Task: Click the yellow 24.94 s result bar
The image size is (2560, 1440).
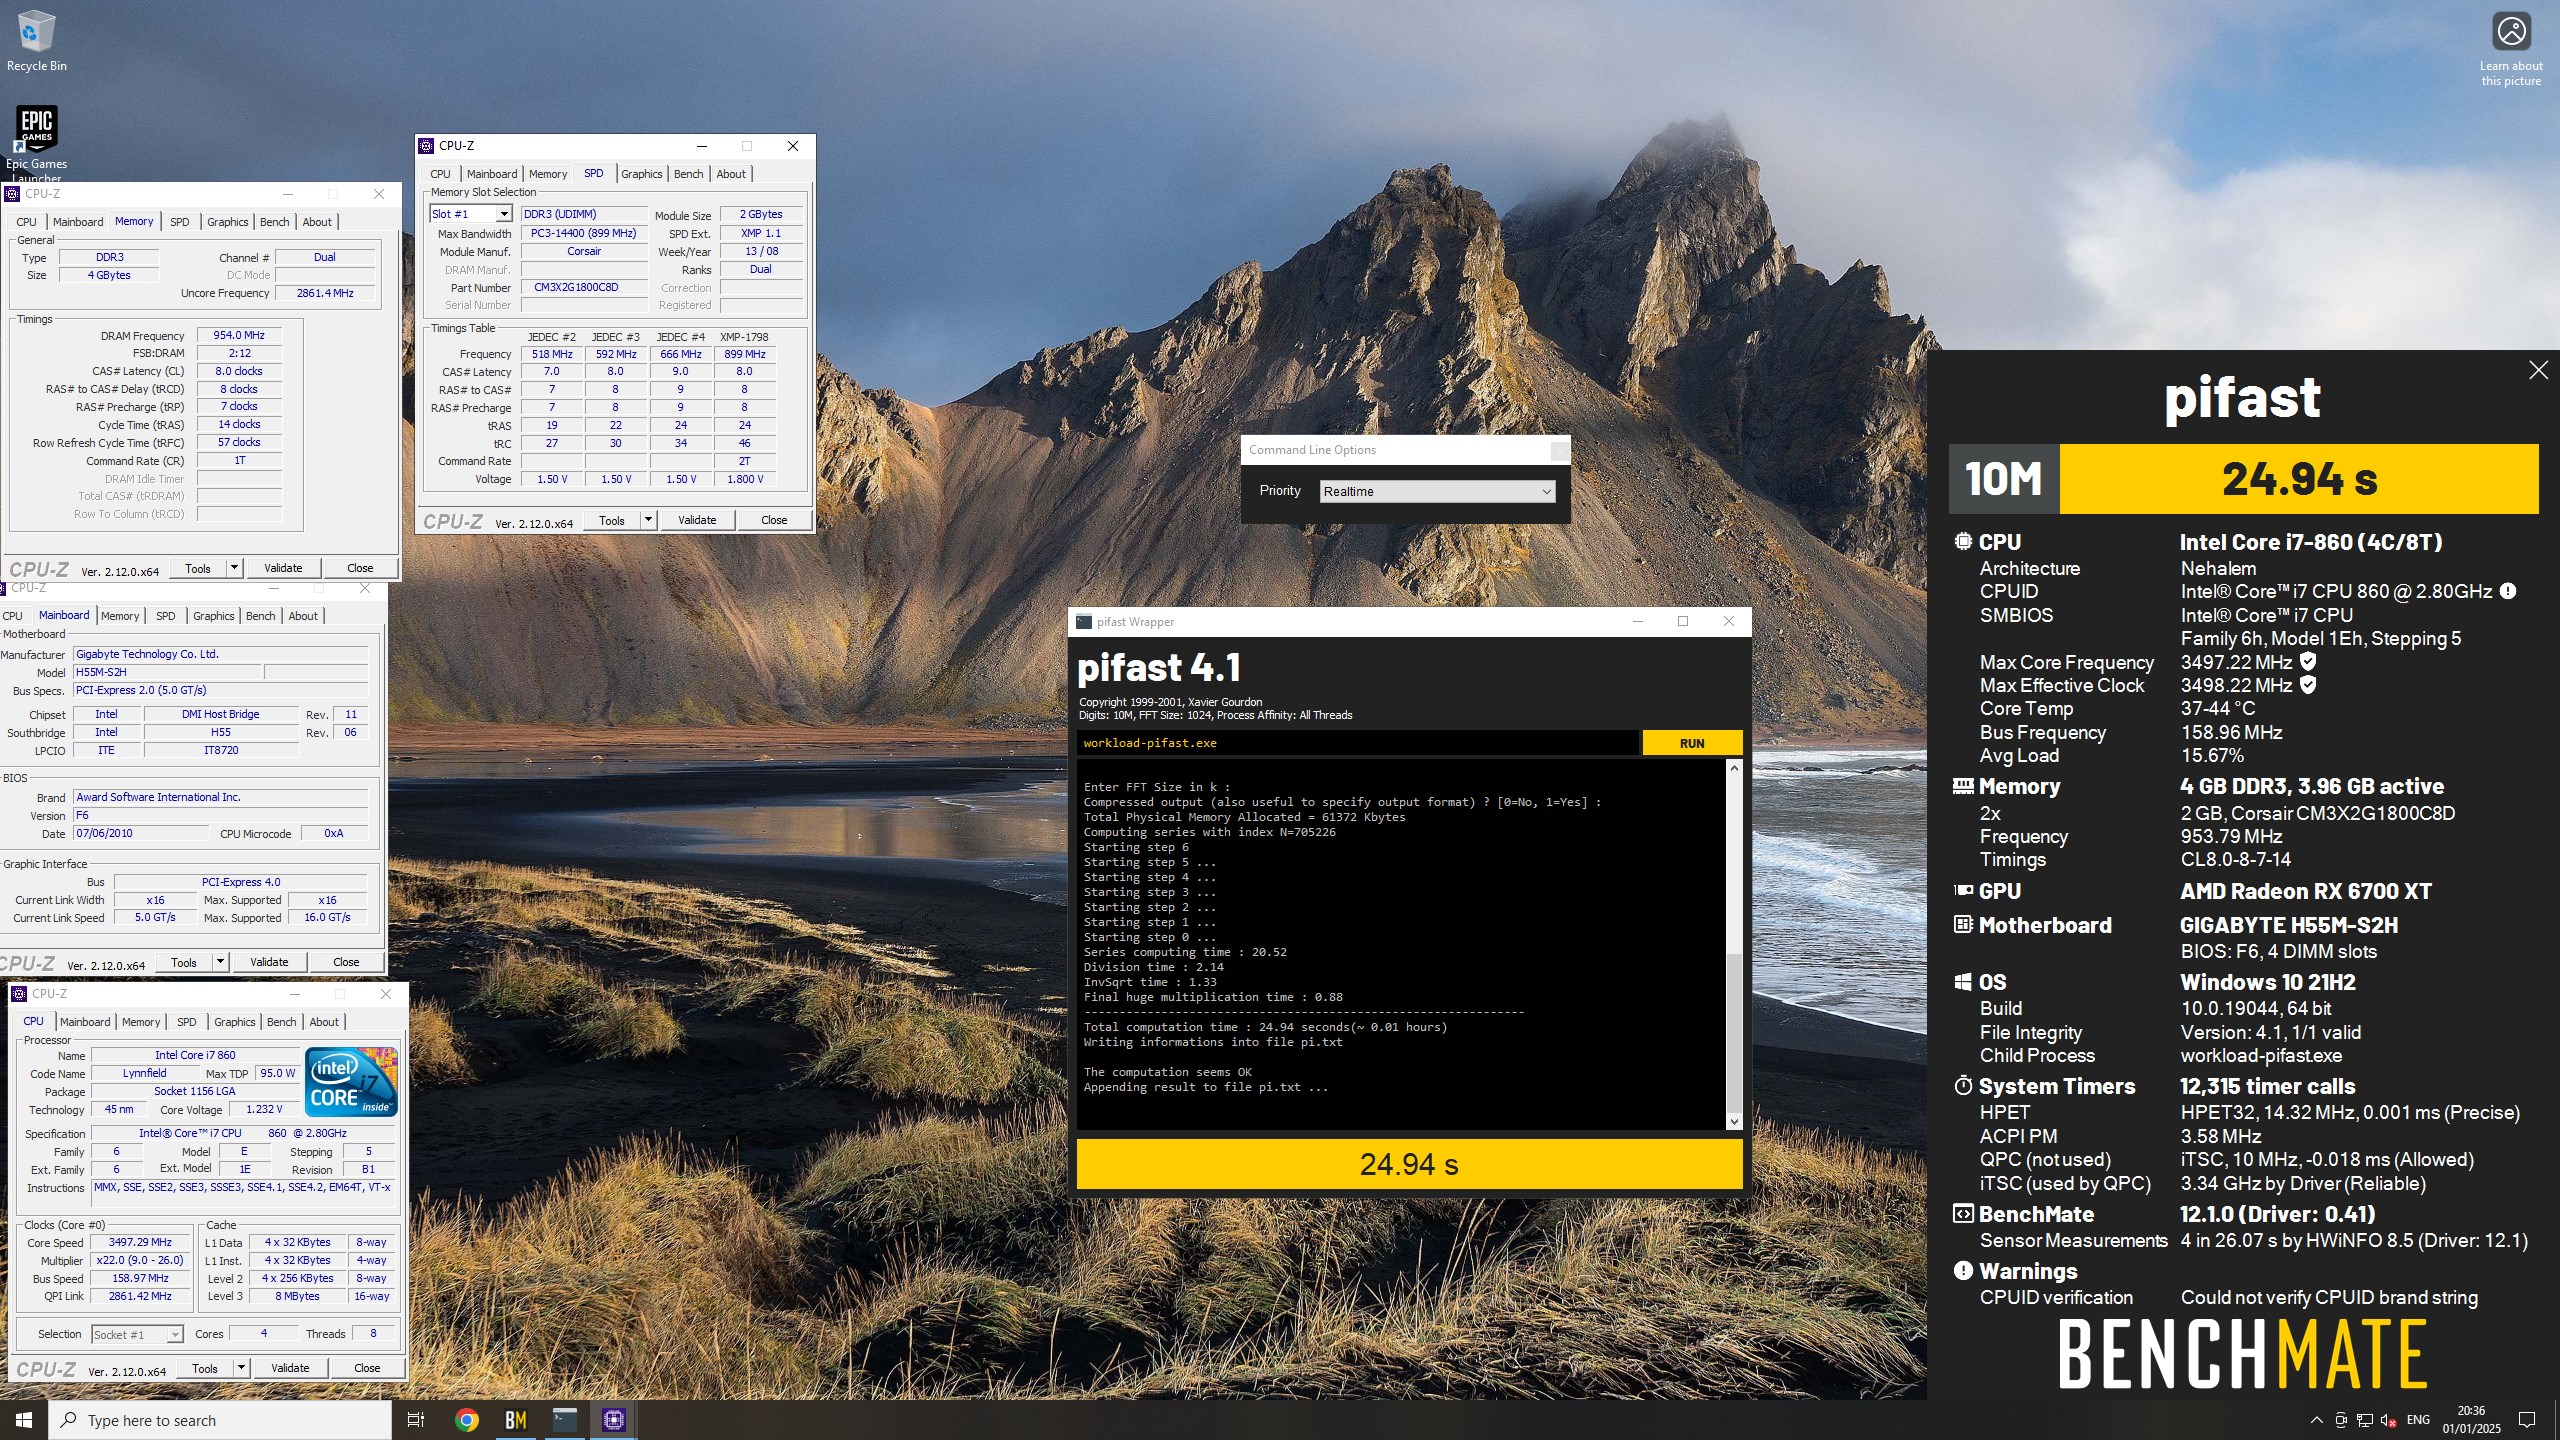Action: click(1409, 1164)
